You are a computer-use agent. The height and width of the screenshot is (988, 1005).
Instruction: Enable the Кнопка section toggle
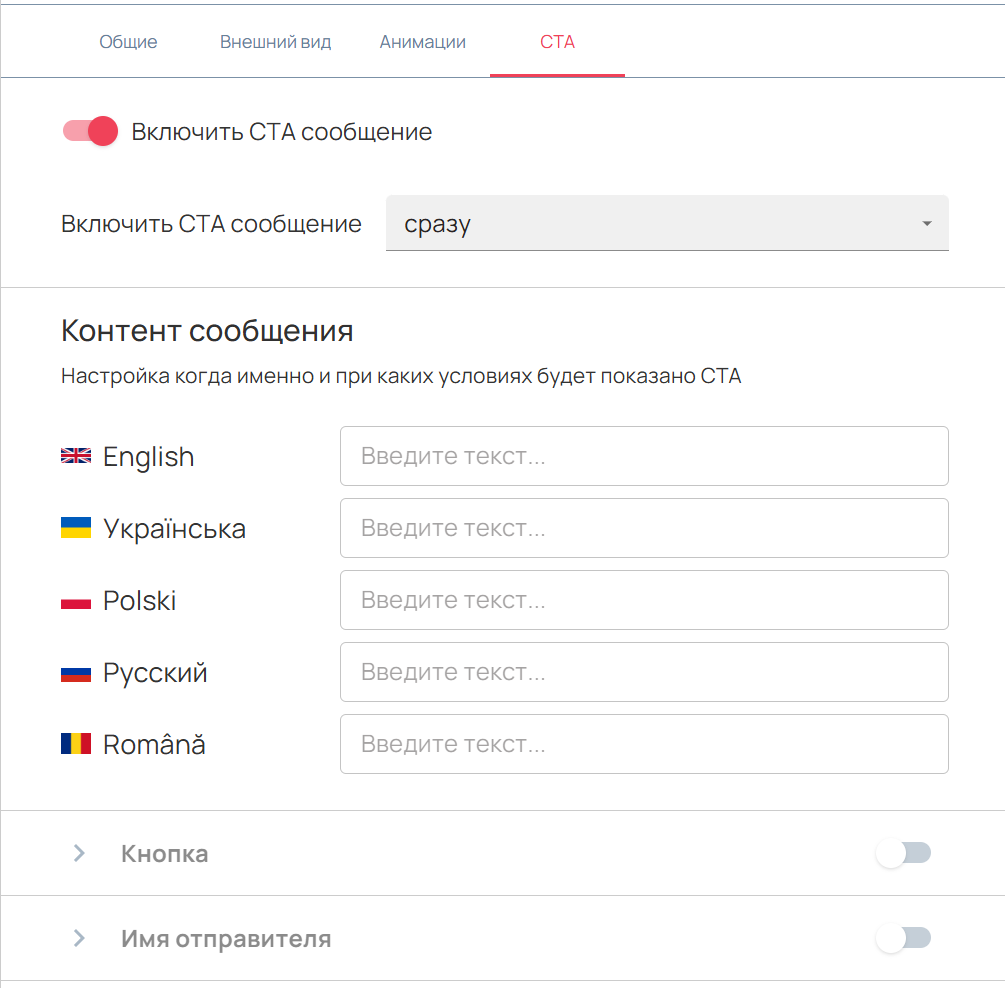903,853
